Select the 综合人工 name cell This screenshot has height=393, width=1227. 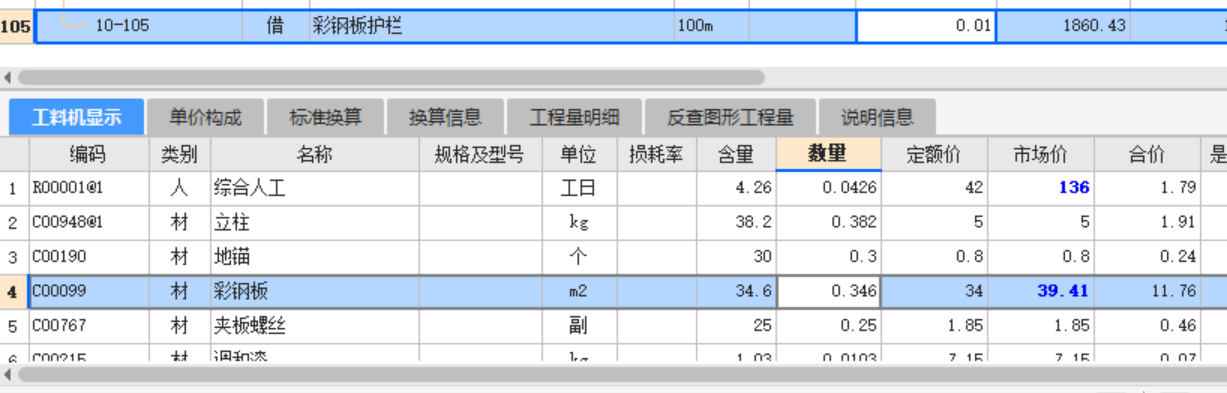point(315,188)
